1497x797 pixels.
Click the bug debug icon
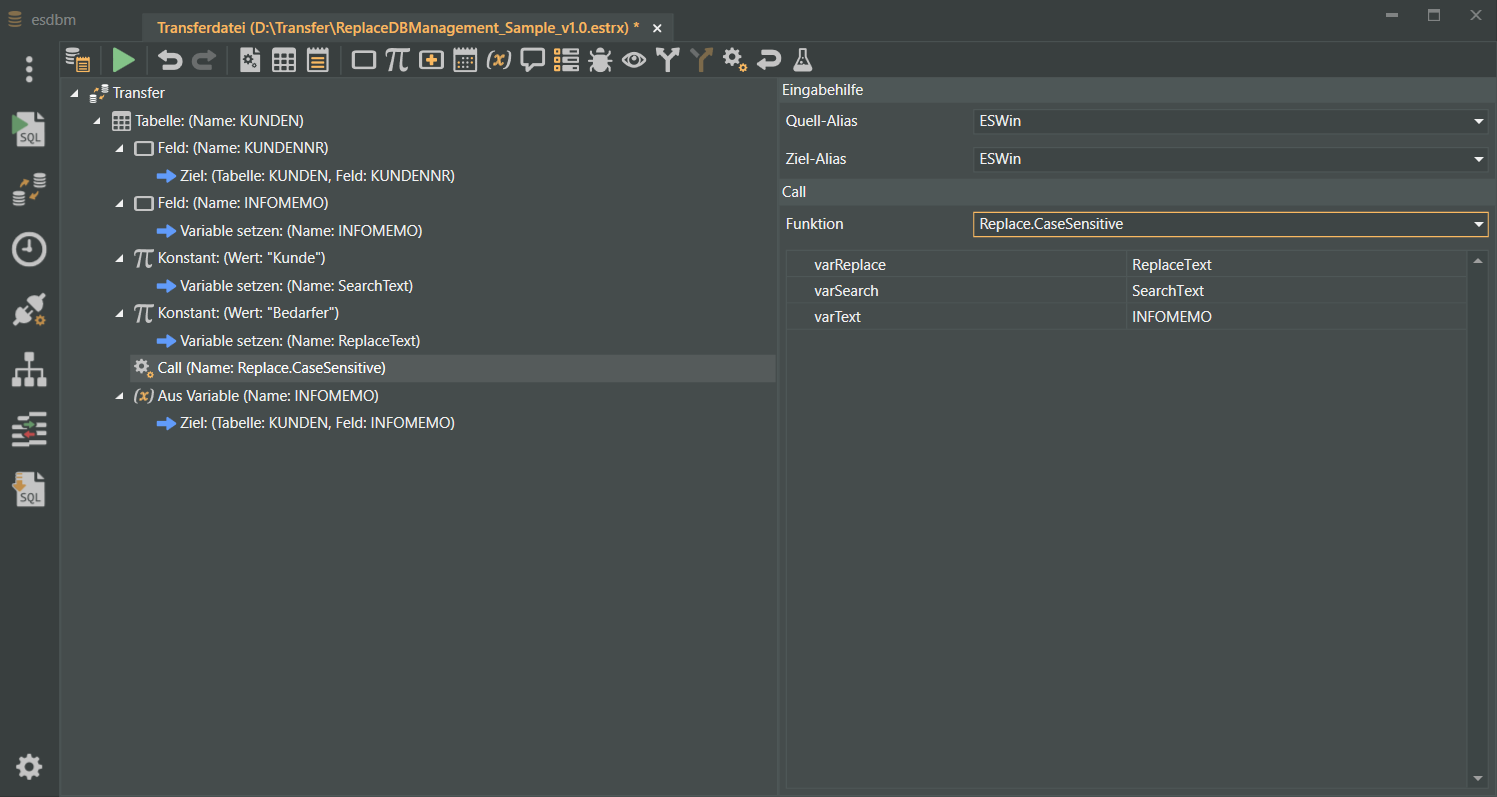600,60
